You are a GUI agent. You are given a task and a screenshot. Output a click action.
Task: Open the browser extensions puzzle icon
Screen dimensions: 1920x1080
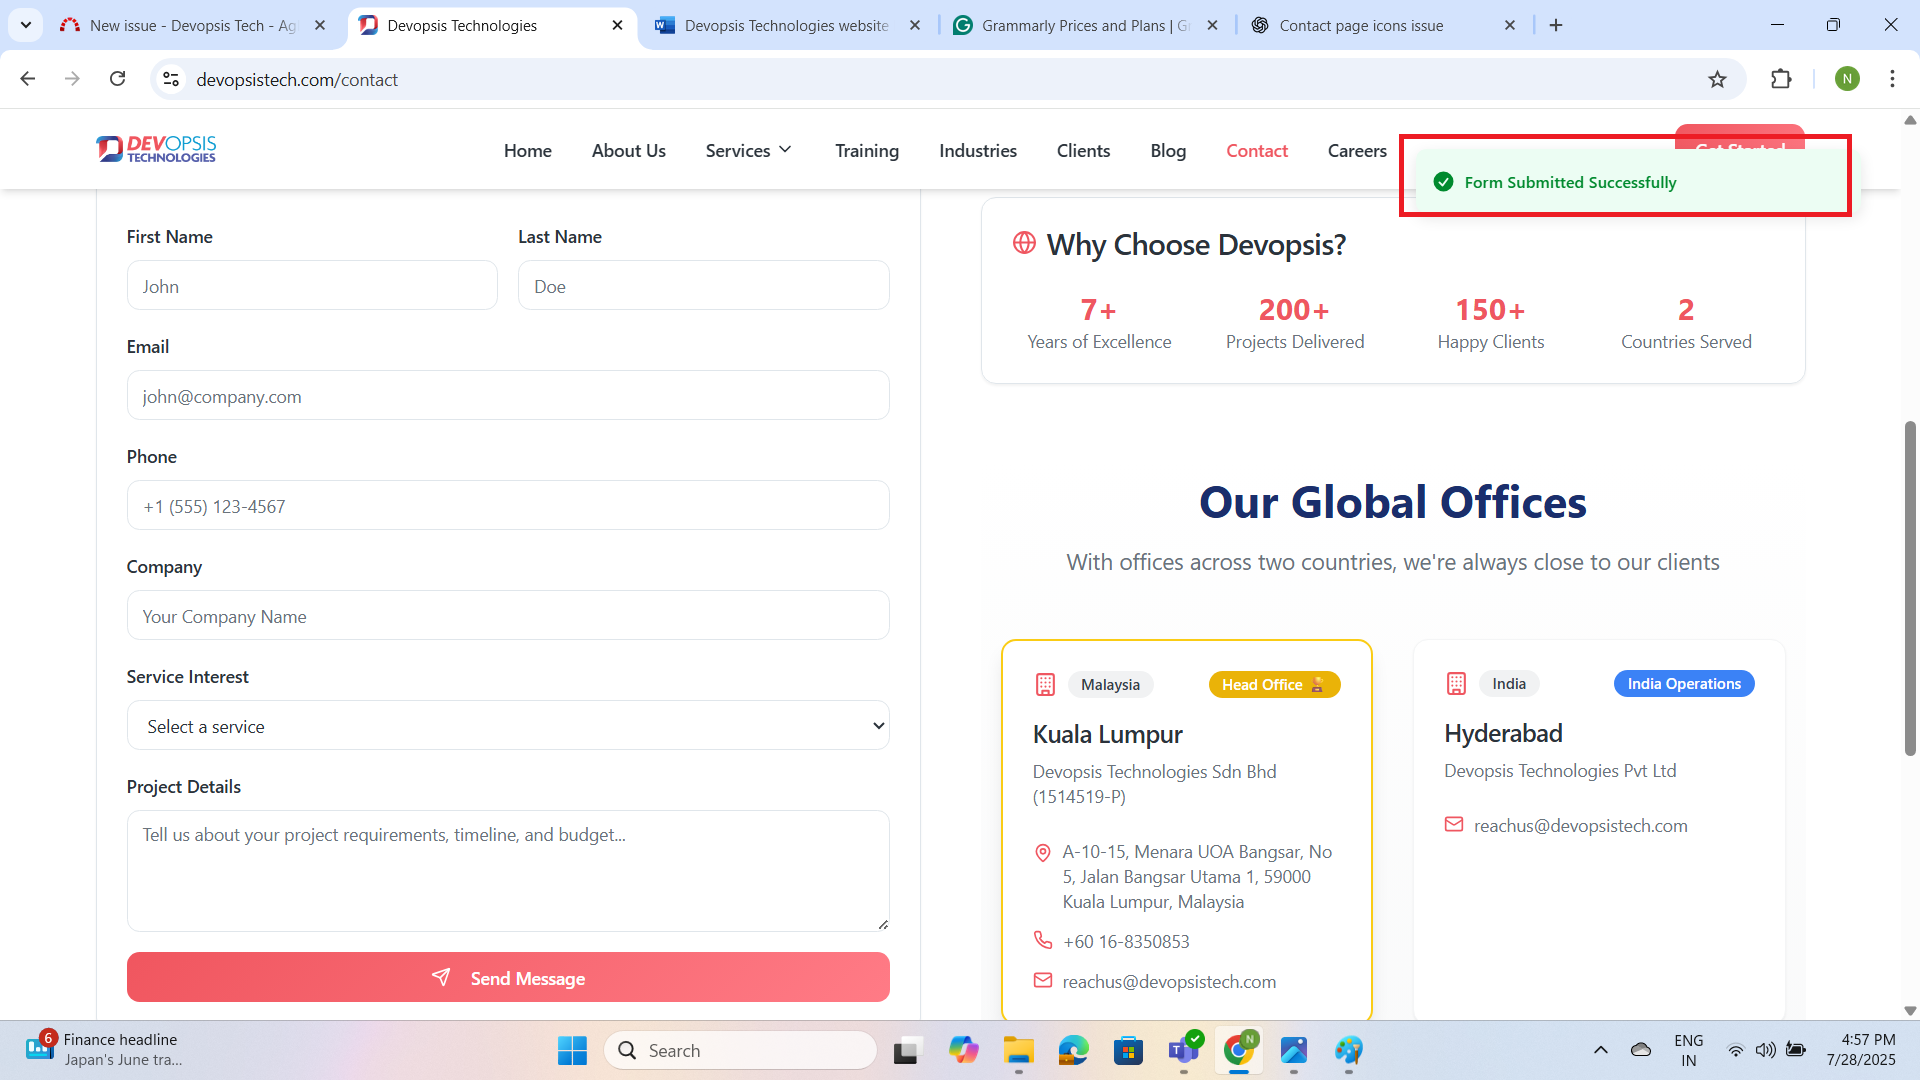pos(1781,79)
